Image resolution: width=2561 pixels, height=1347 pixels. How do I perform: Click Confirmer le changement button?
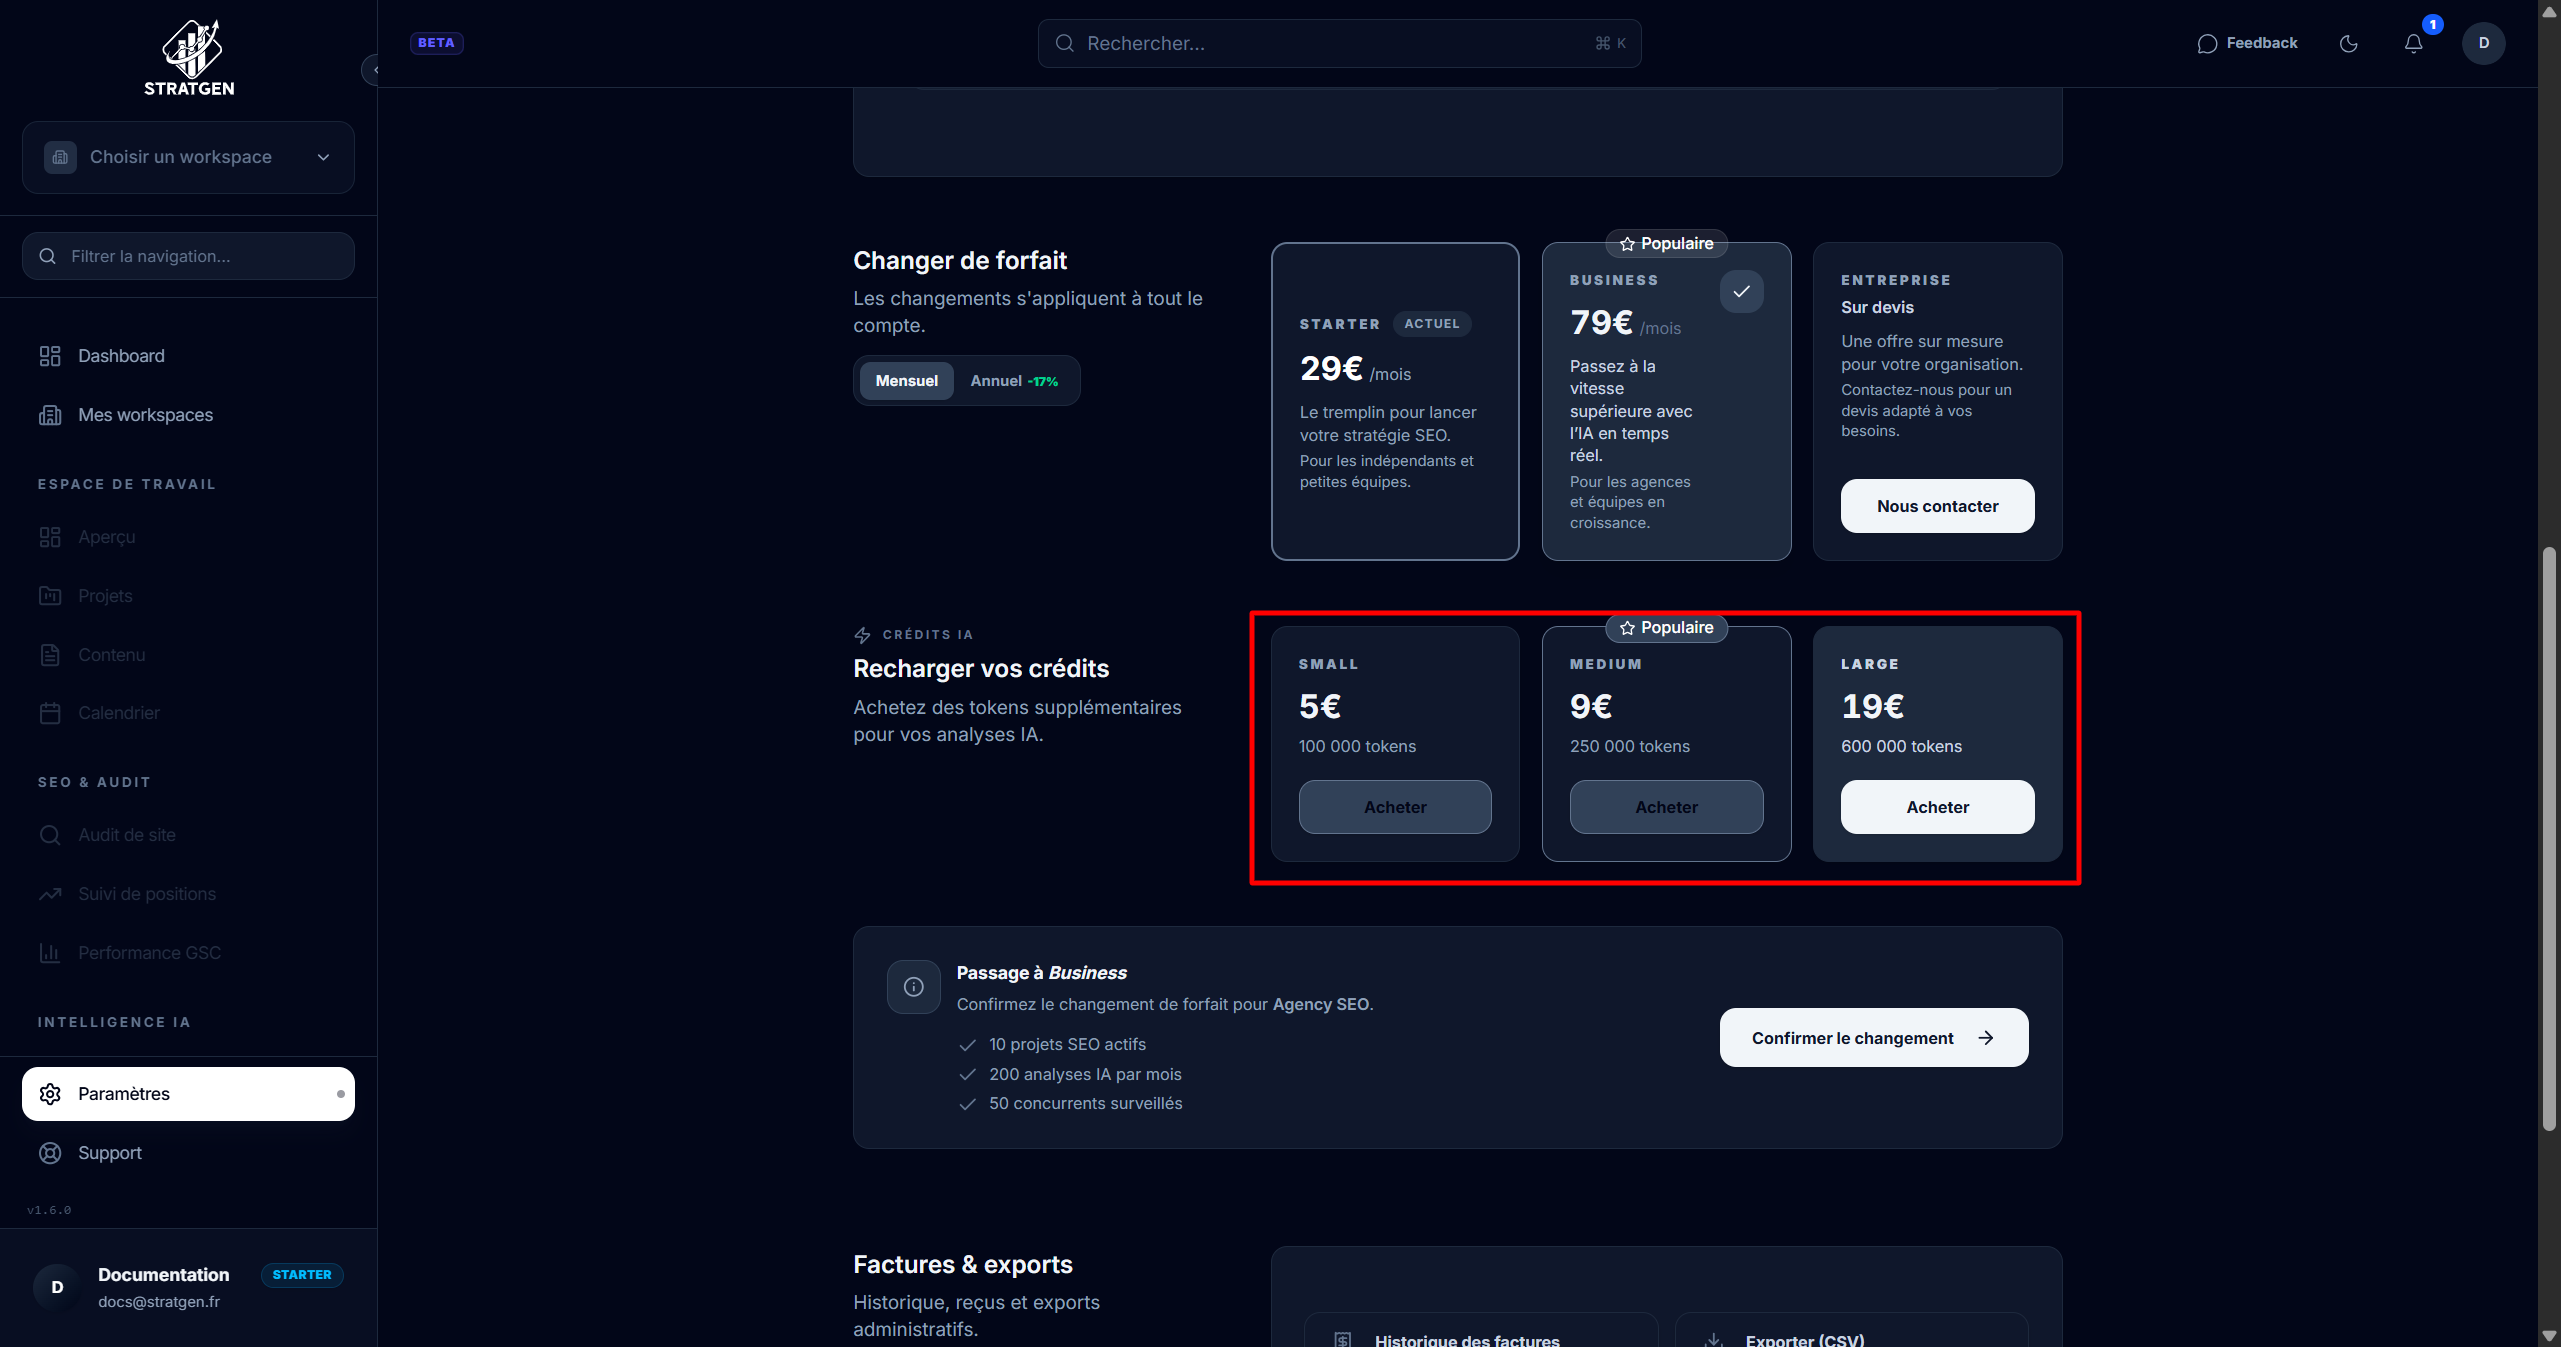[1873, 1038]
